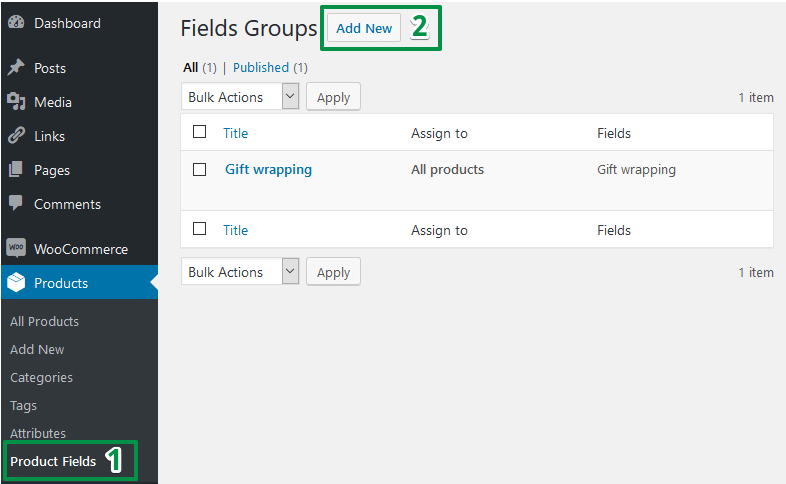Open the Tags submenu item
The height and width of the screenshot is (484, 786).
coord(23,405)
